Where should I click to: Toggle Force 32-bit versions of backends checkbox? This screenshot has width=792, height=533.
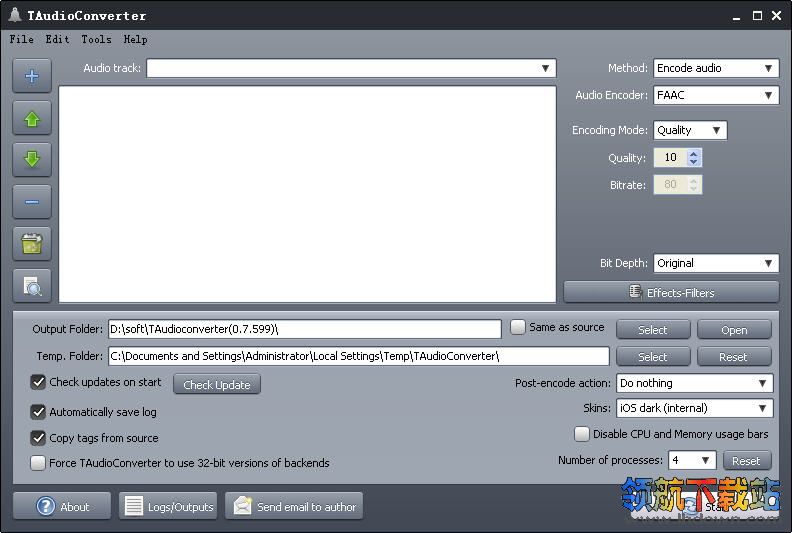(38, 463)
